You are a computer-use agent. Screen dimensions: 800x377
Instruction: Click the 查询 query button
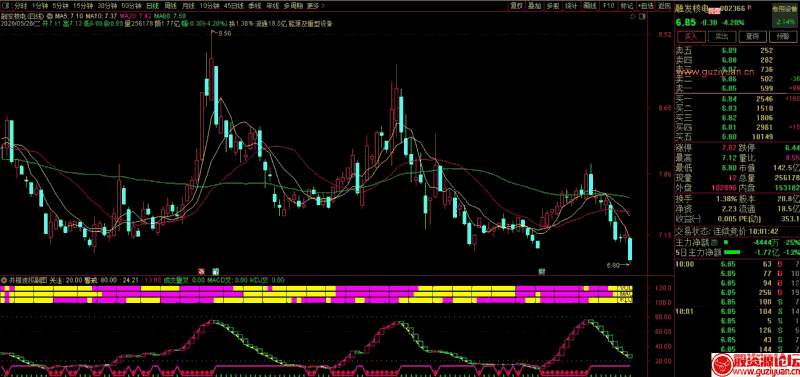click(x=752, y=37)
